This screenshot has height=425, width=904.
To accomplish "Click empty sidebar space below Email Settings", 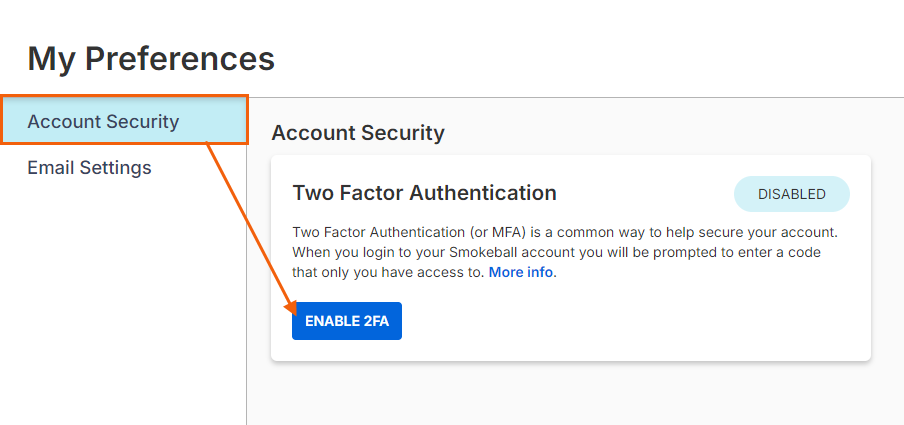I will [120, 300].
